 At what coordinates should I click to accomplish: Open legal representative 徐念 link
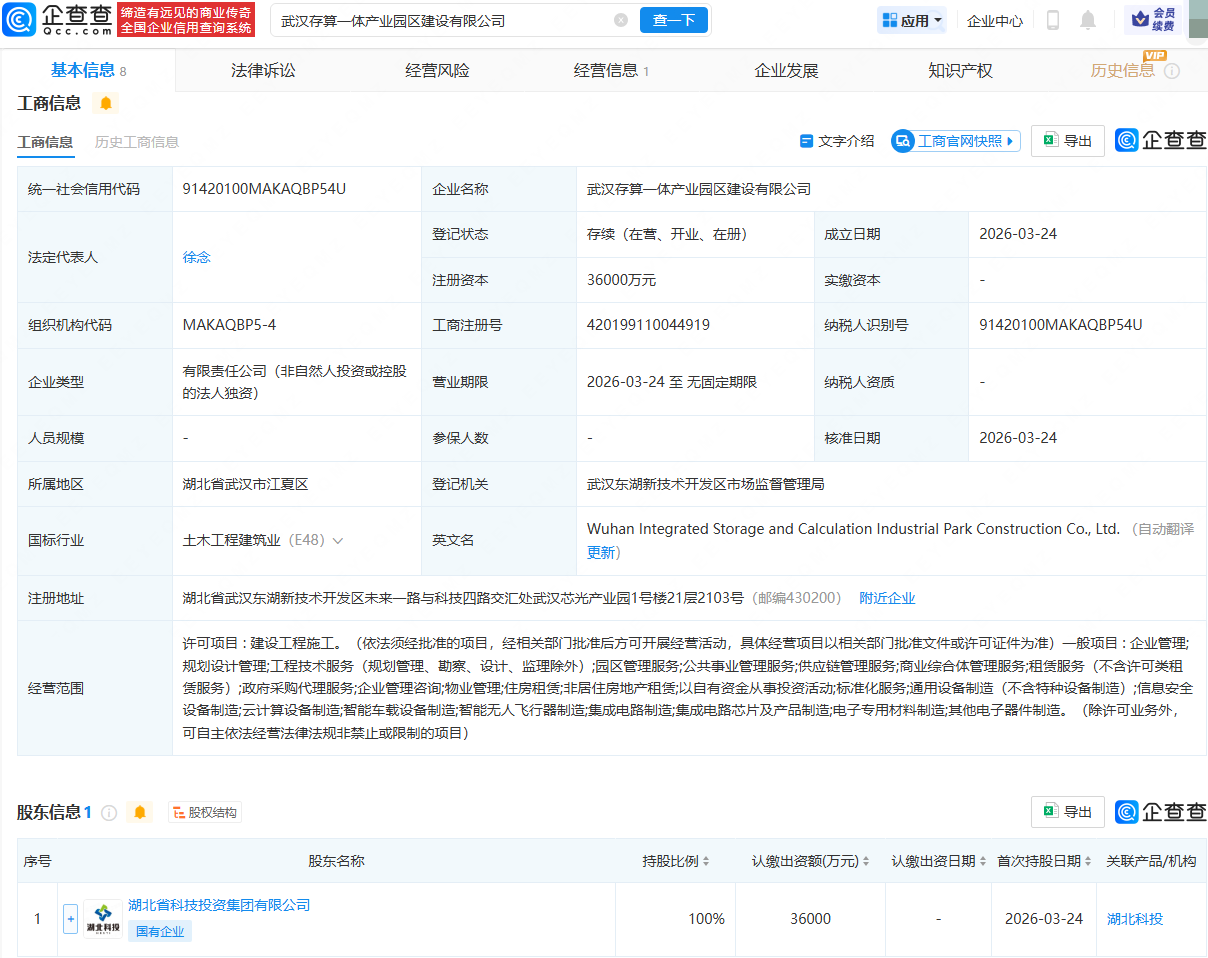coord(197,257)
